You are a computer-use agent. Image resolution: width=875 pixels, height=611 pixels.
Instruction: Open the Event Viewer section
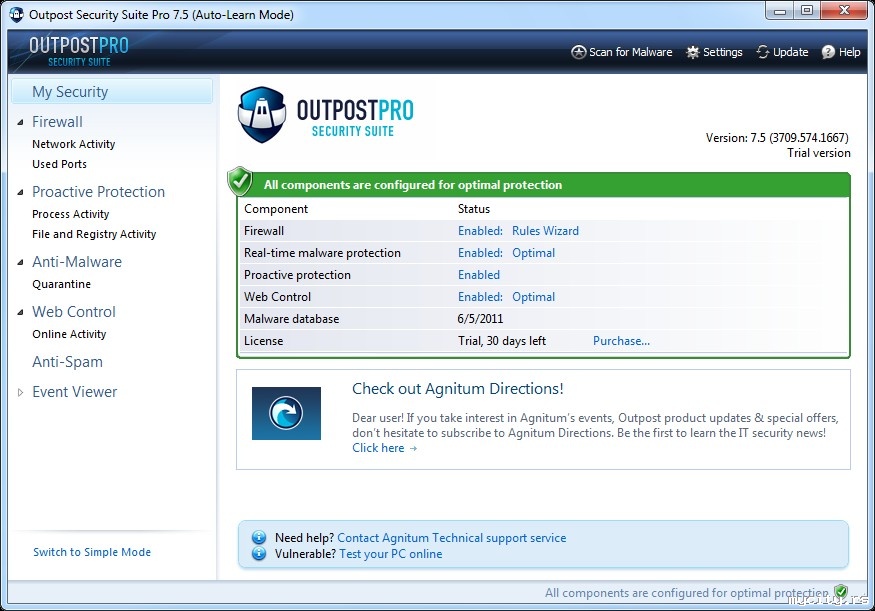pos(75,392)
